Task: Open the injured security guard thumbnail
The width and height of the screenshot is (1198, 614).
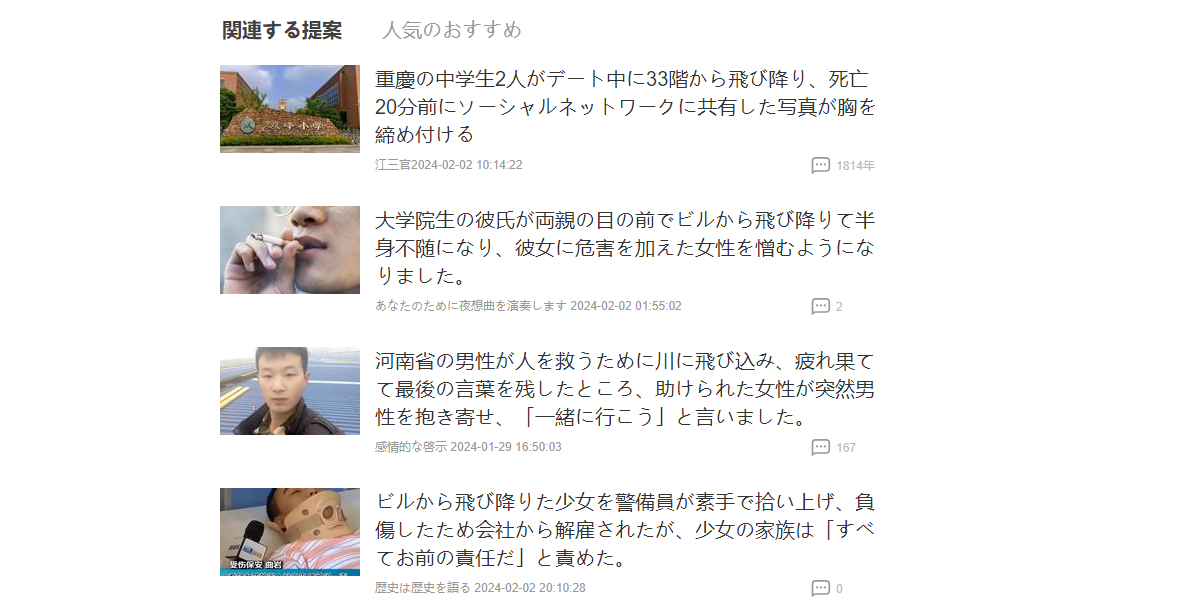Action: (290, 532)
